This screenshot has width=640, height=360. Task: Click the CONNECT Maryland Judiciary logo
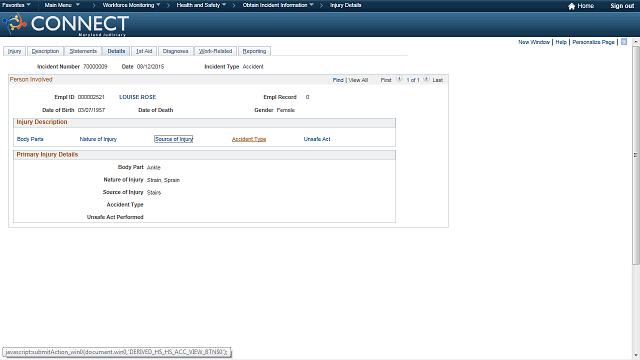click(x=66, y=24)
